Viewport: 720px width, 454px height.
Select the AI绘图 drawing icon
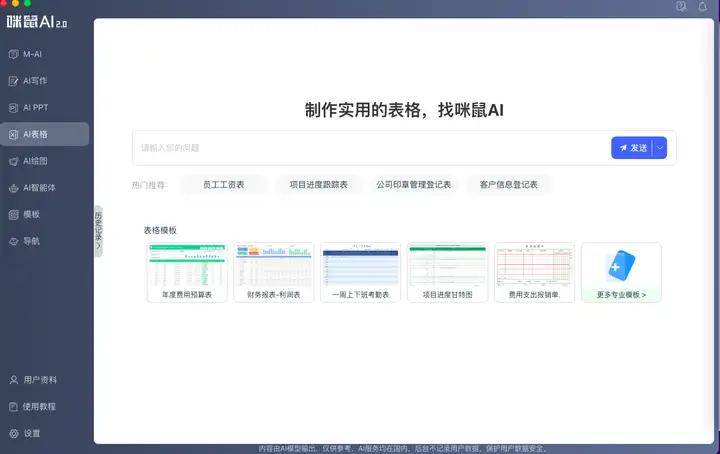[x=13, y=161]
